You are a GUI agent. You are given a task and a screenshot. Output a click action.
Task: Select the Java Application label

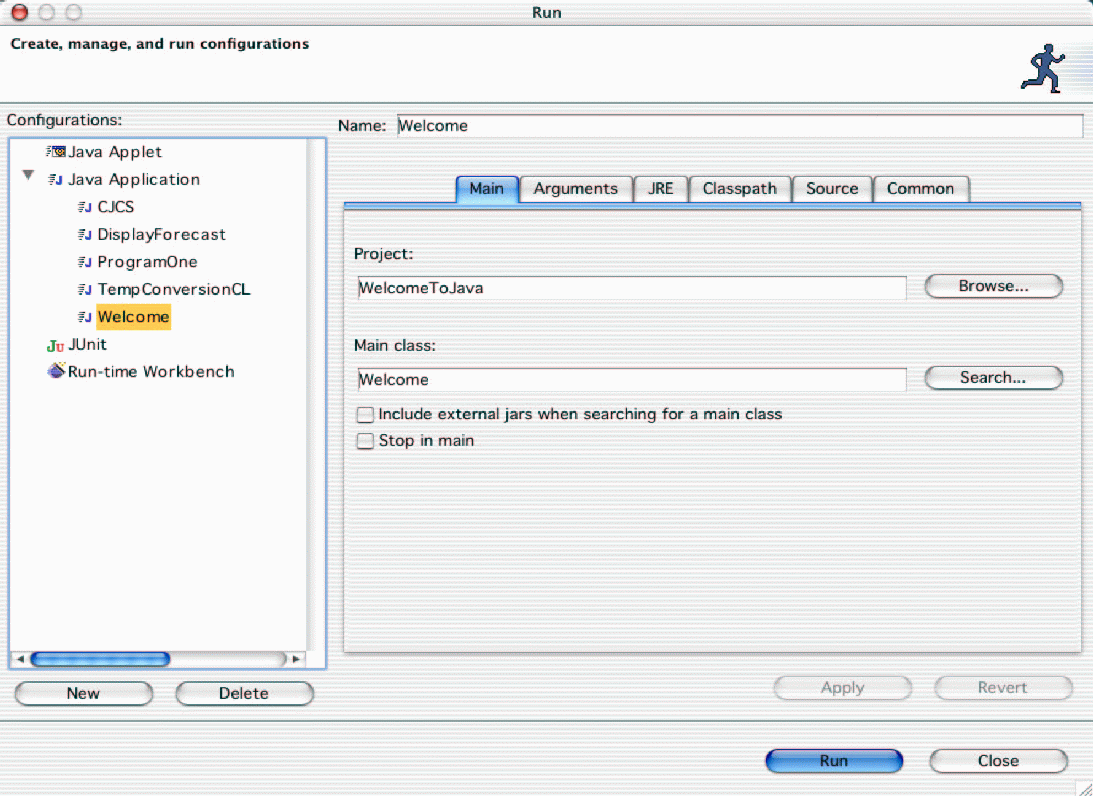point(134,179)
